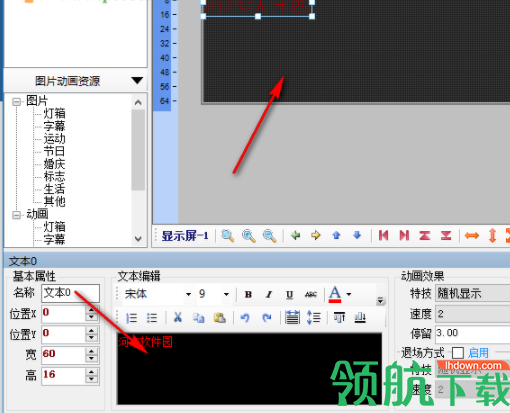The width and height of the screenshot is (510, 413).
Task: Click resource tree scrollbar down arrow
Action: tap(138, 238)
